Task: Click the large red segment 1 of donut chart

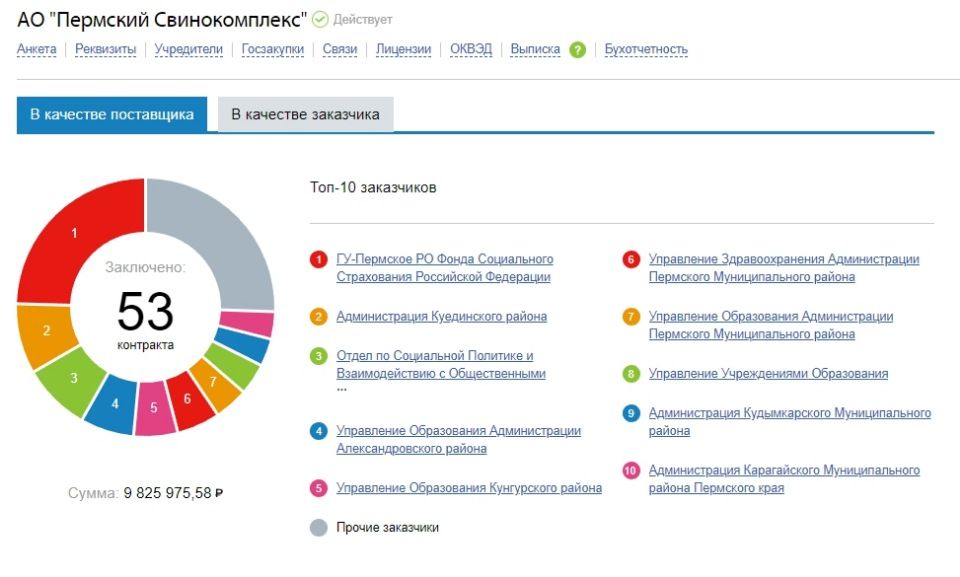Action: click(x=75, y=235)
